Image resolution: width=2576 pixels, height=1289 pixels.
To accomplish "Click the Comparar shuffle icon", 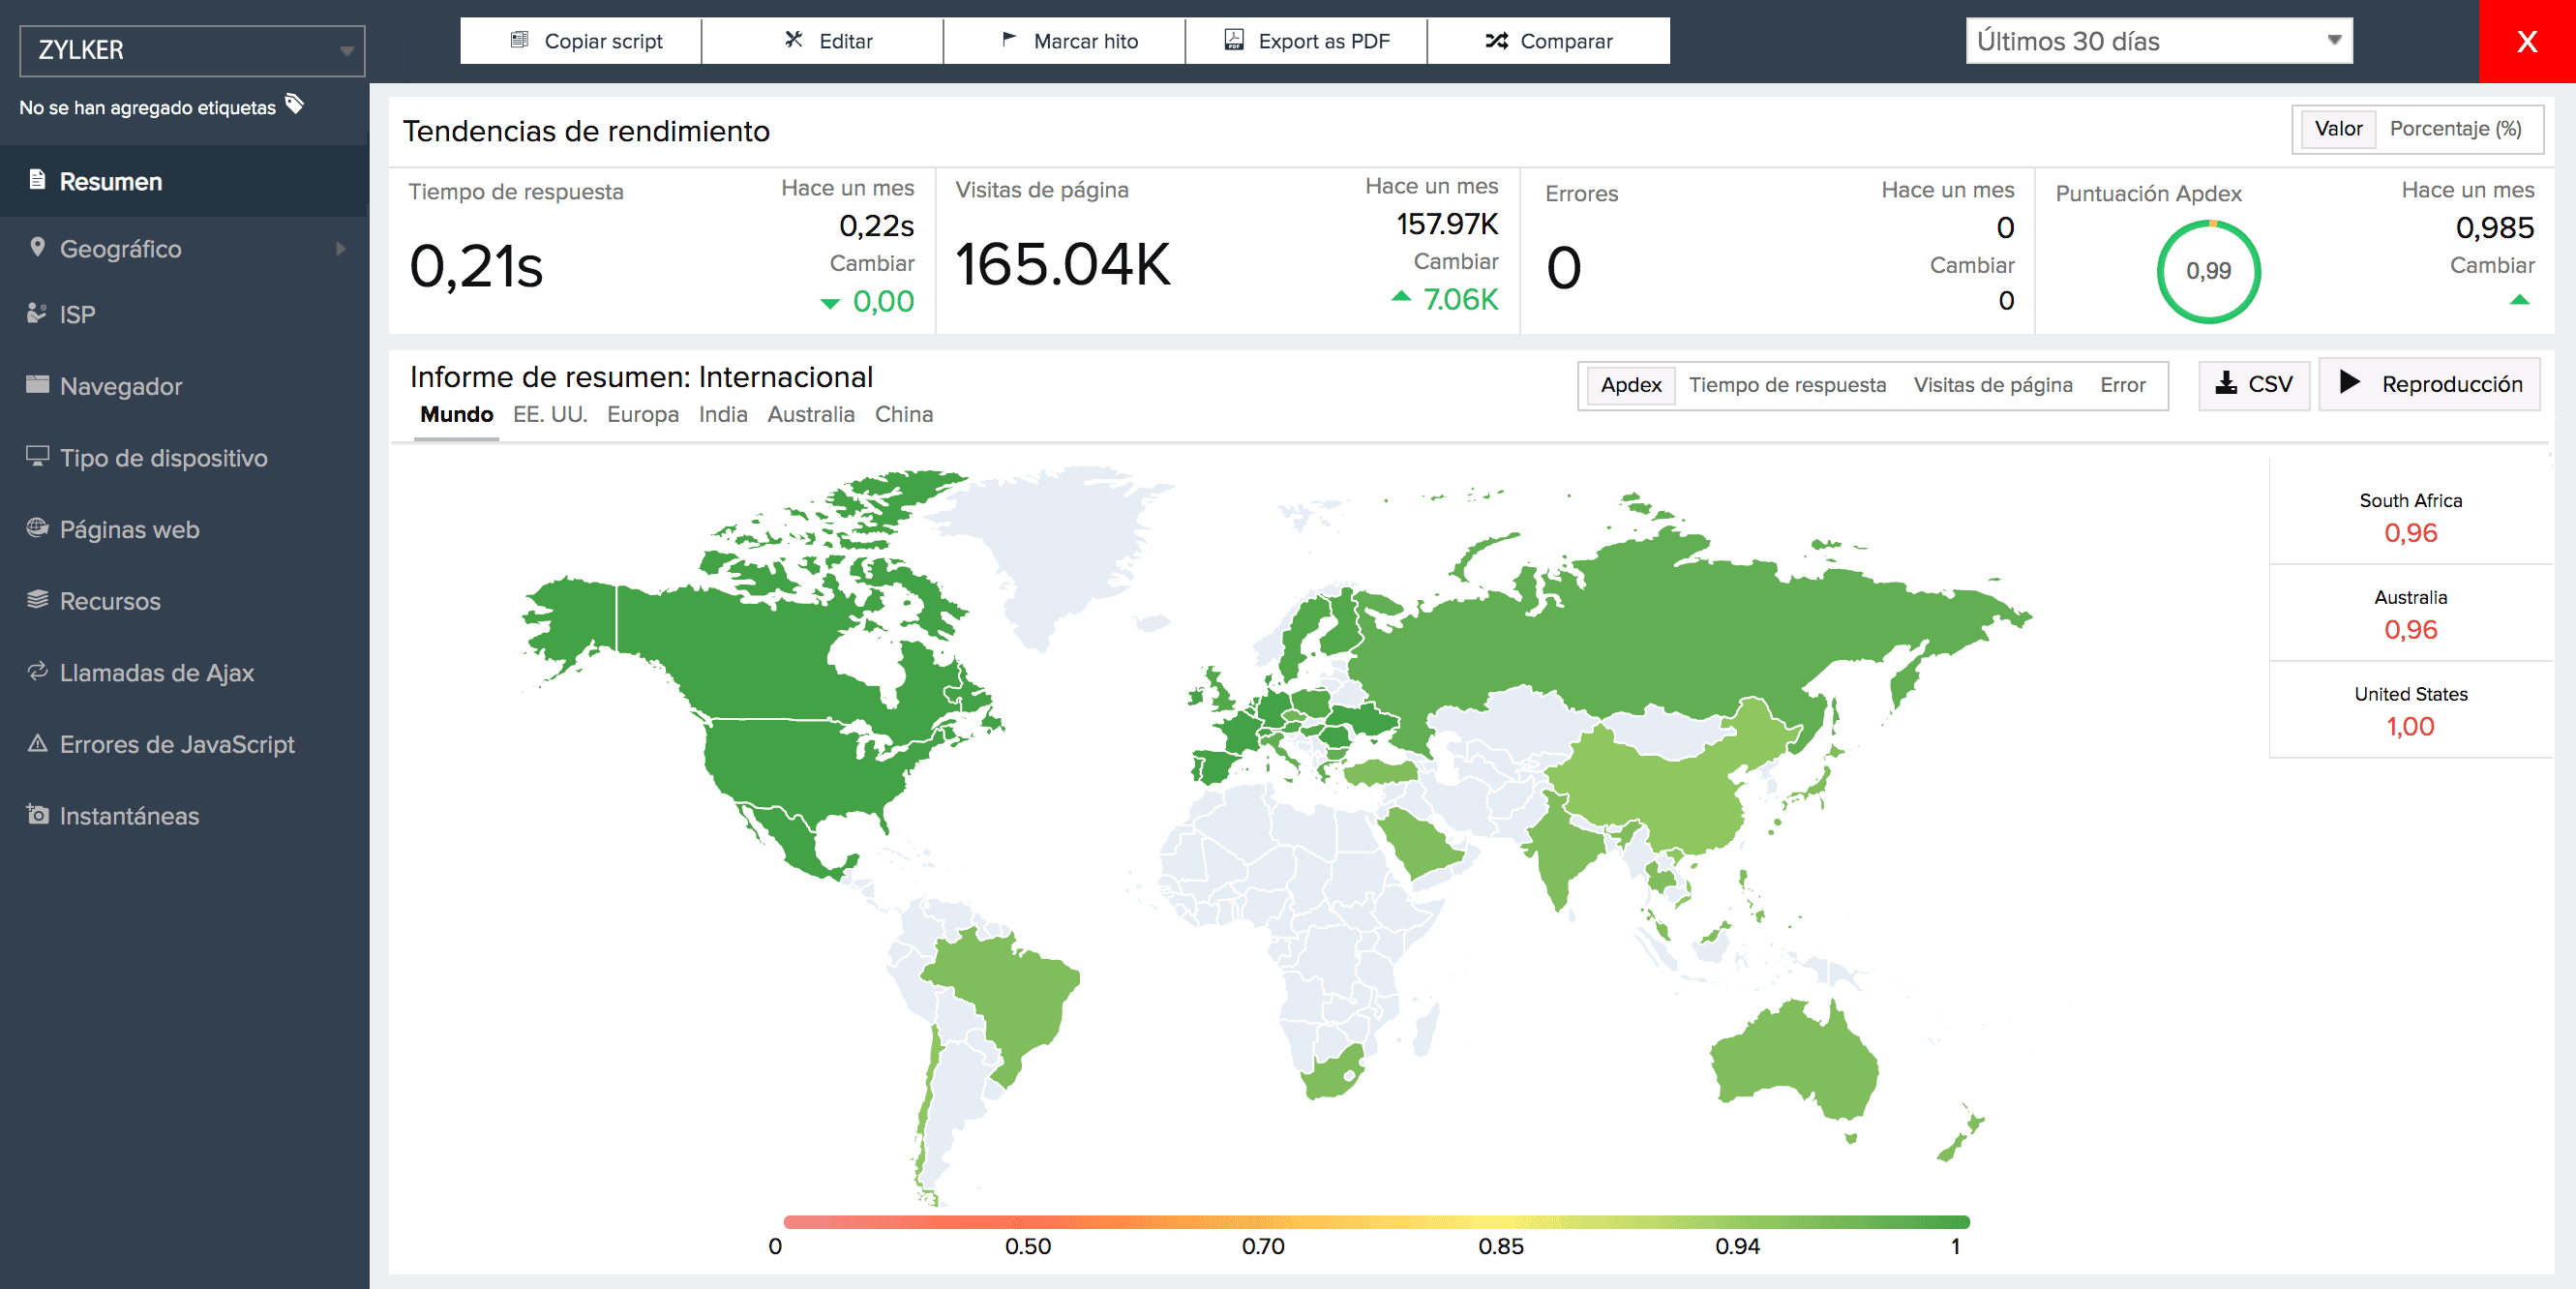I will tap(1496, 41).
